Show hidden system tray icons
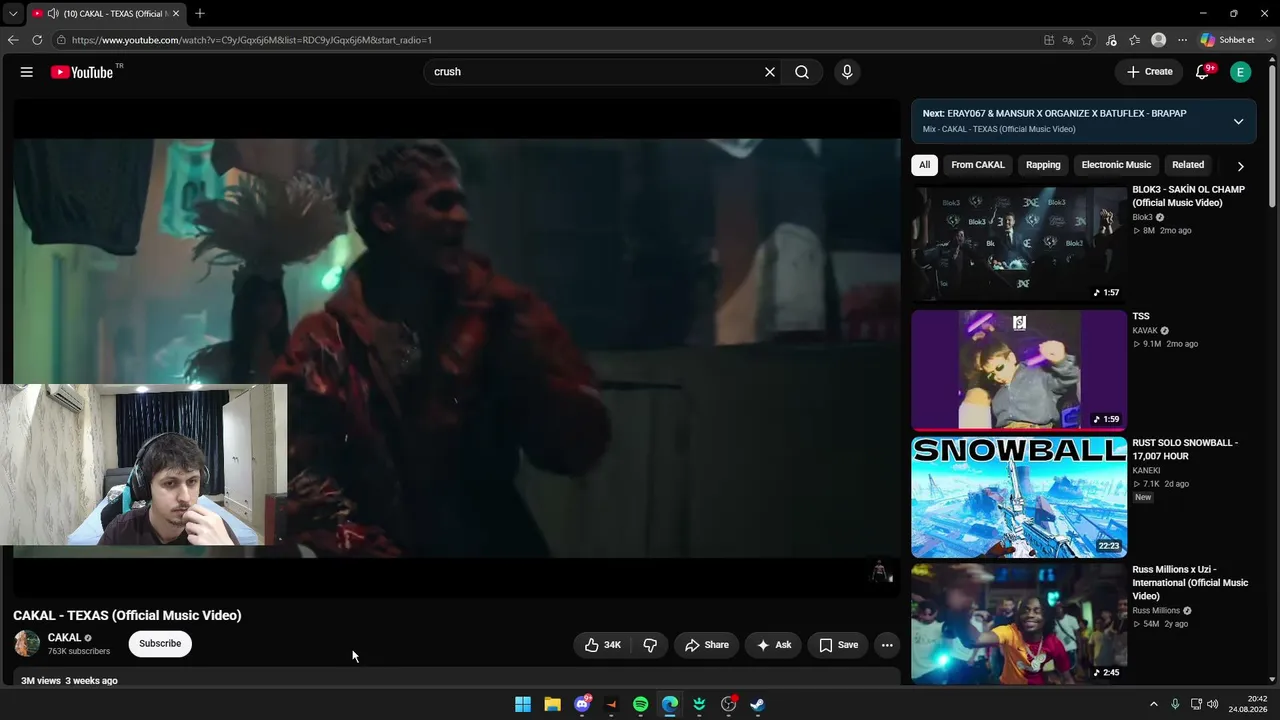Image resolution: width=1280 pixels, height=720 pixels. pos(1153,704)
